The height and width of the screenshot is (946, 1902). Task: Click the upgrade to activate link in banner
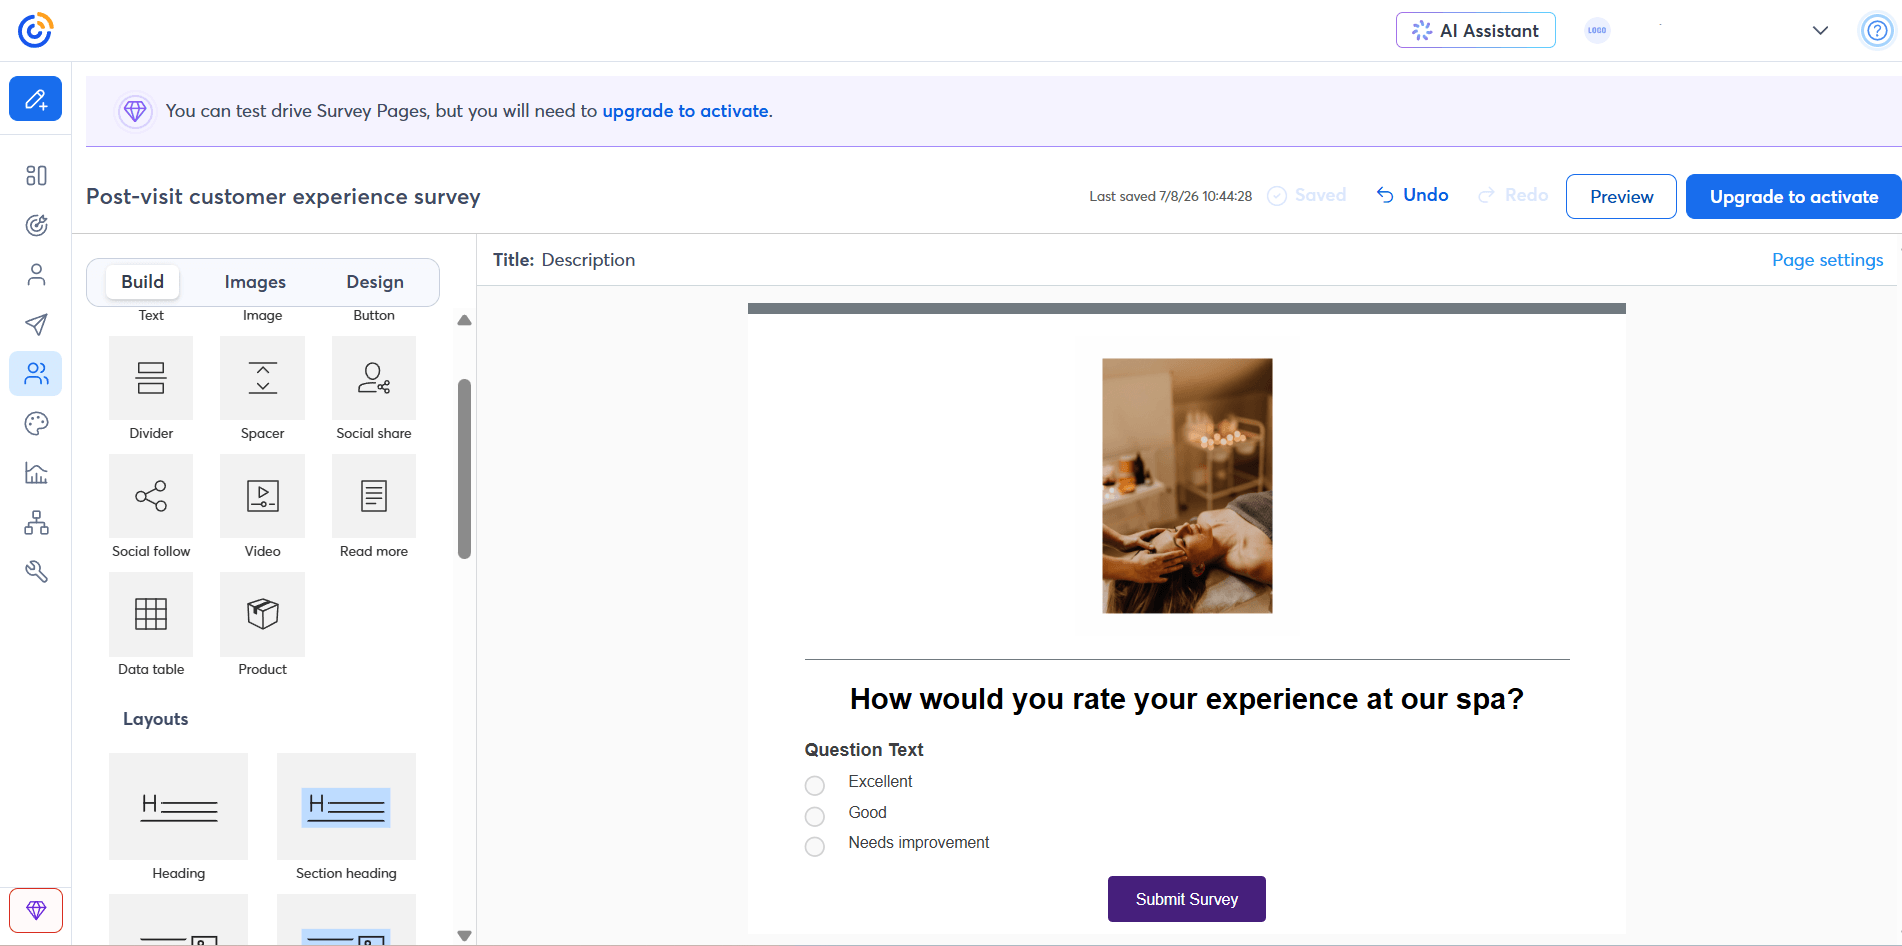click(x=685, y=111)
